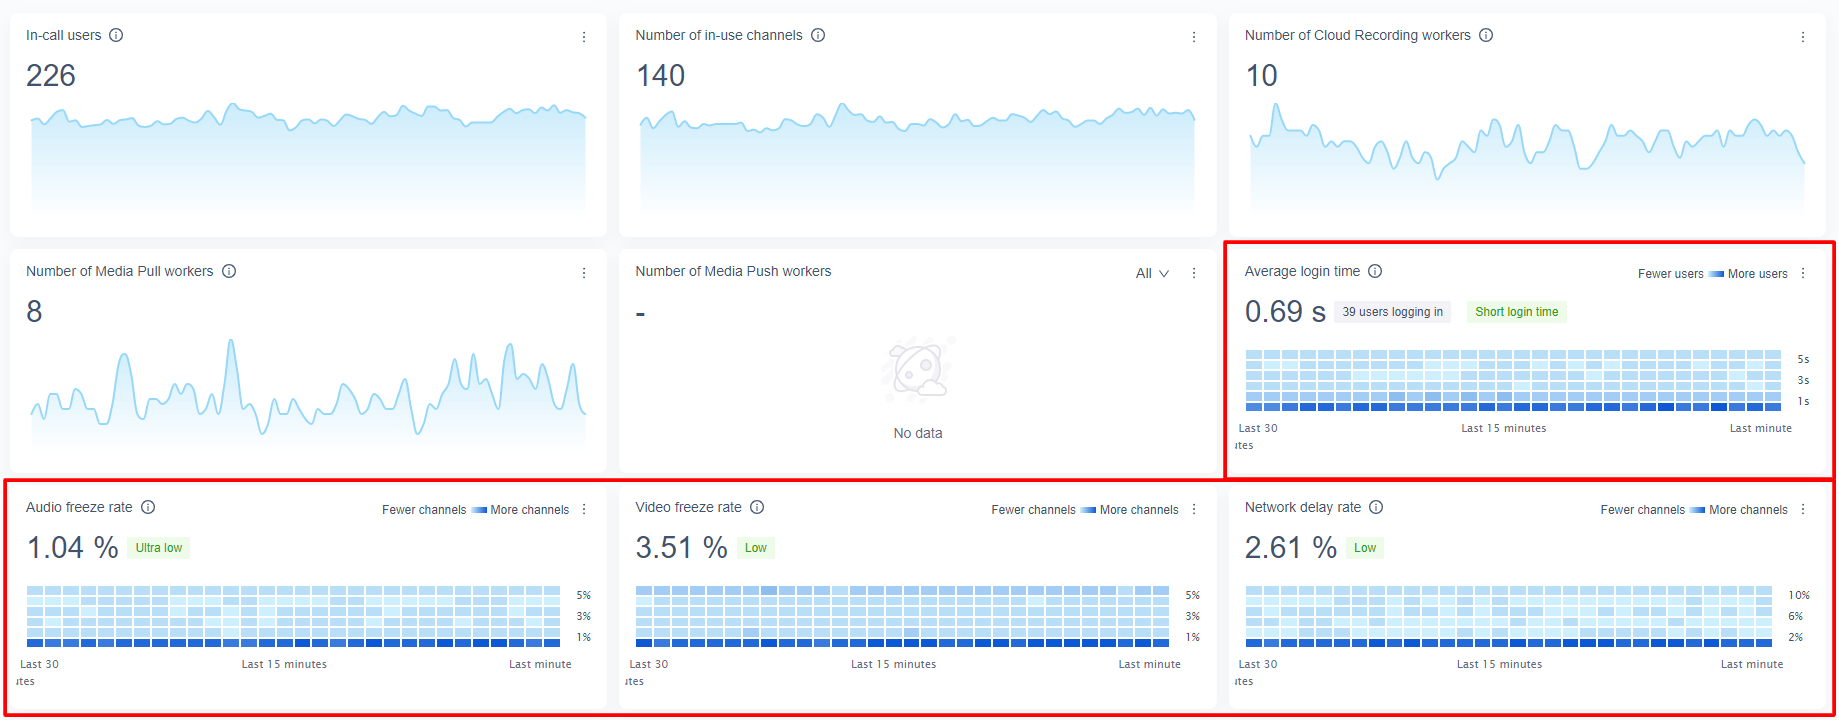Show the Audio freeze rate info tooltip

tap(148, 507)
